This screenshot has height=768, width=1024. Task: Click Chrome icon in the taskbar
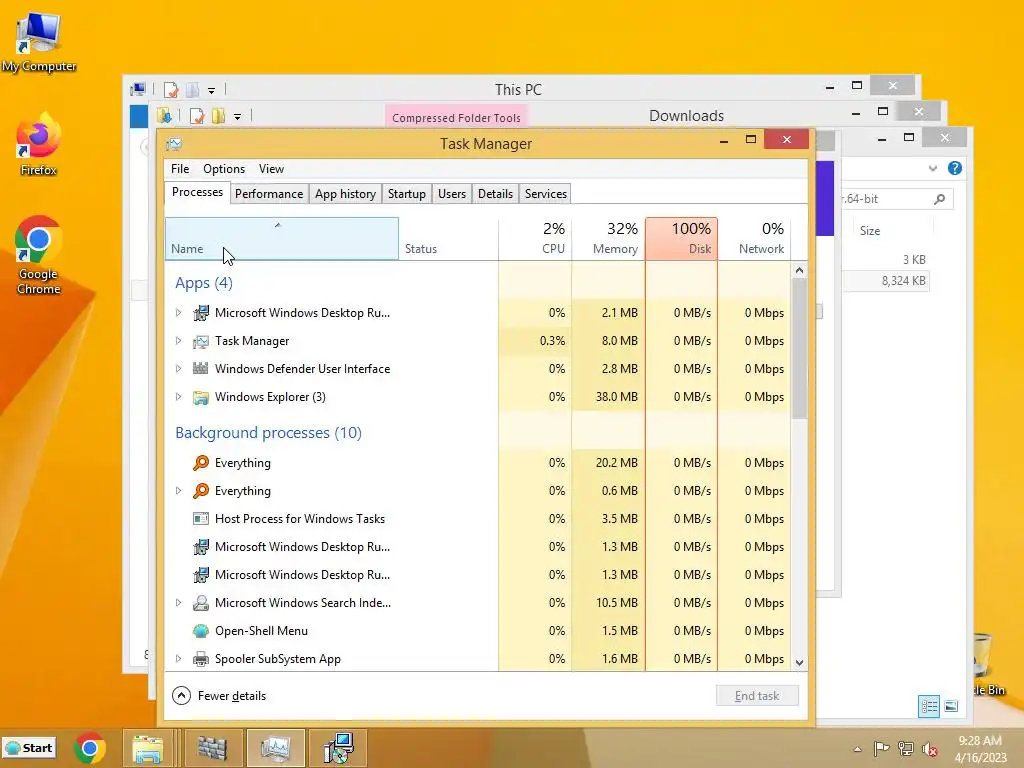click(x=90, y=748)
